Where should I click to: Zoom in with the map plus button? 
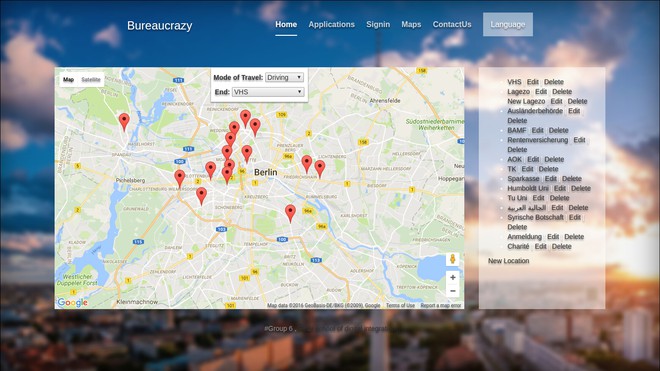452,278
